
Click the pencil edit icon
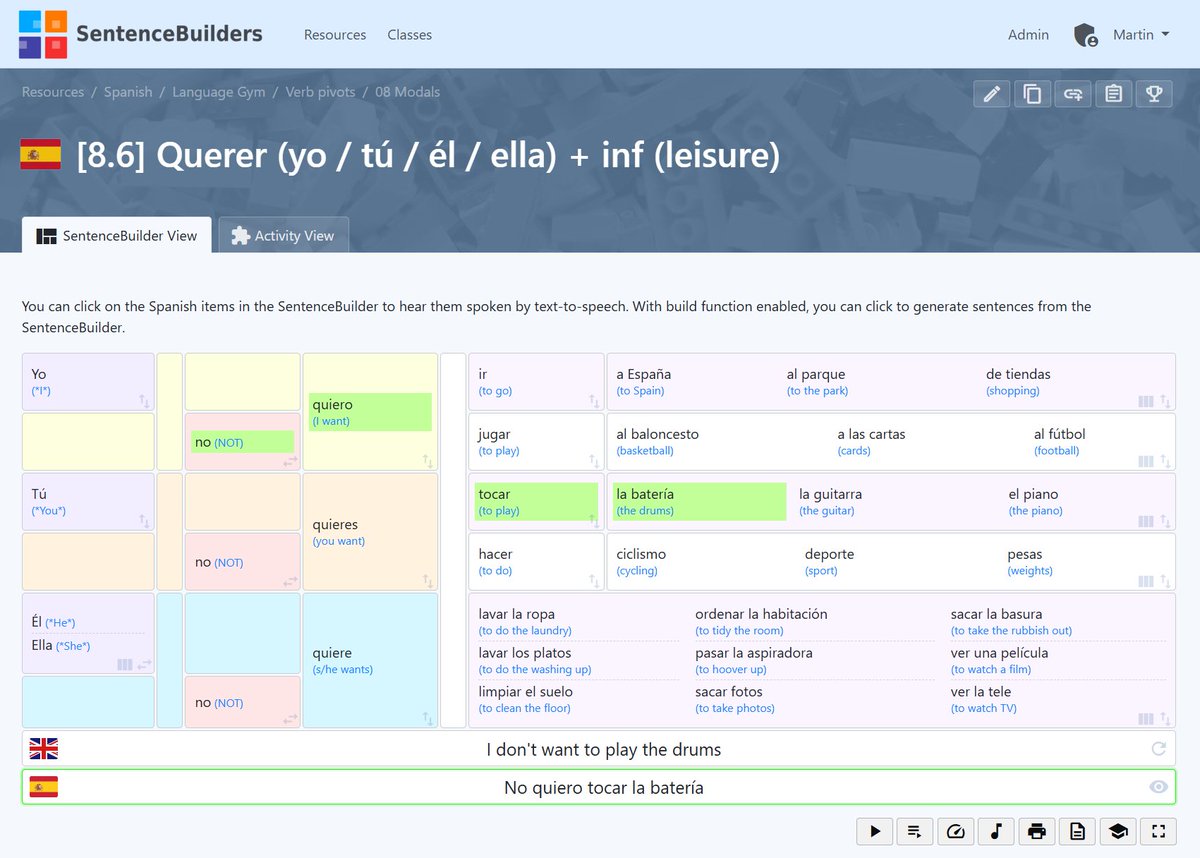point(992,94)
